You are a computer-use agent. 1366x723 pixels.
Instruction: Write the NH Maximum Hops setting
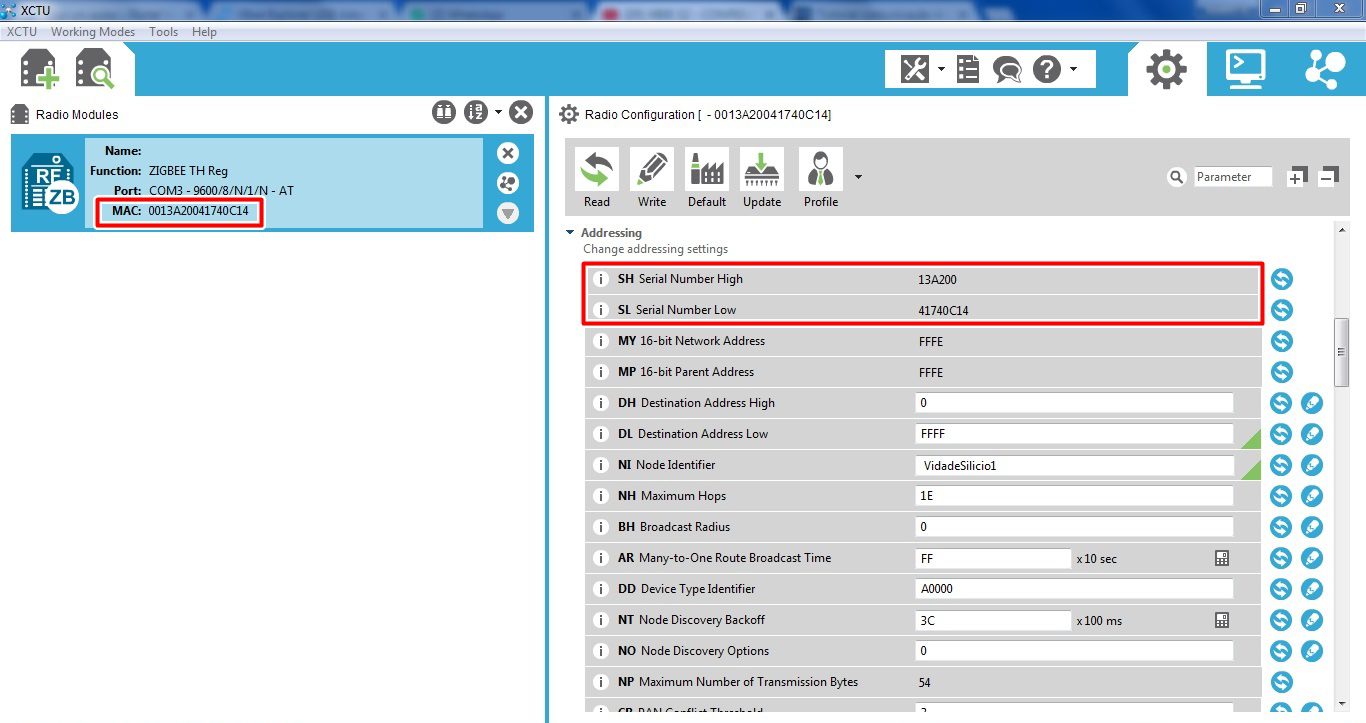[1312, 496]
